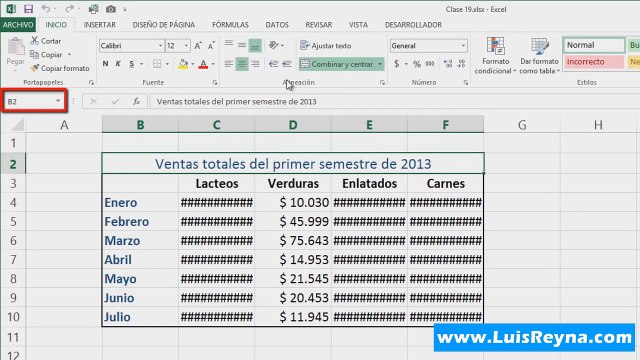The height and width of the screenshot is (360, 640).
Task: Apply the Normal cell style
Action: click(594, 45)
